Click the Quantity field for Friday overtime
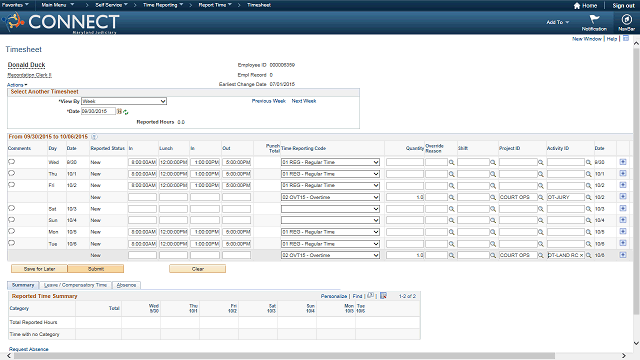The image size is (640, 360). tap(404, 197)
